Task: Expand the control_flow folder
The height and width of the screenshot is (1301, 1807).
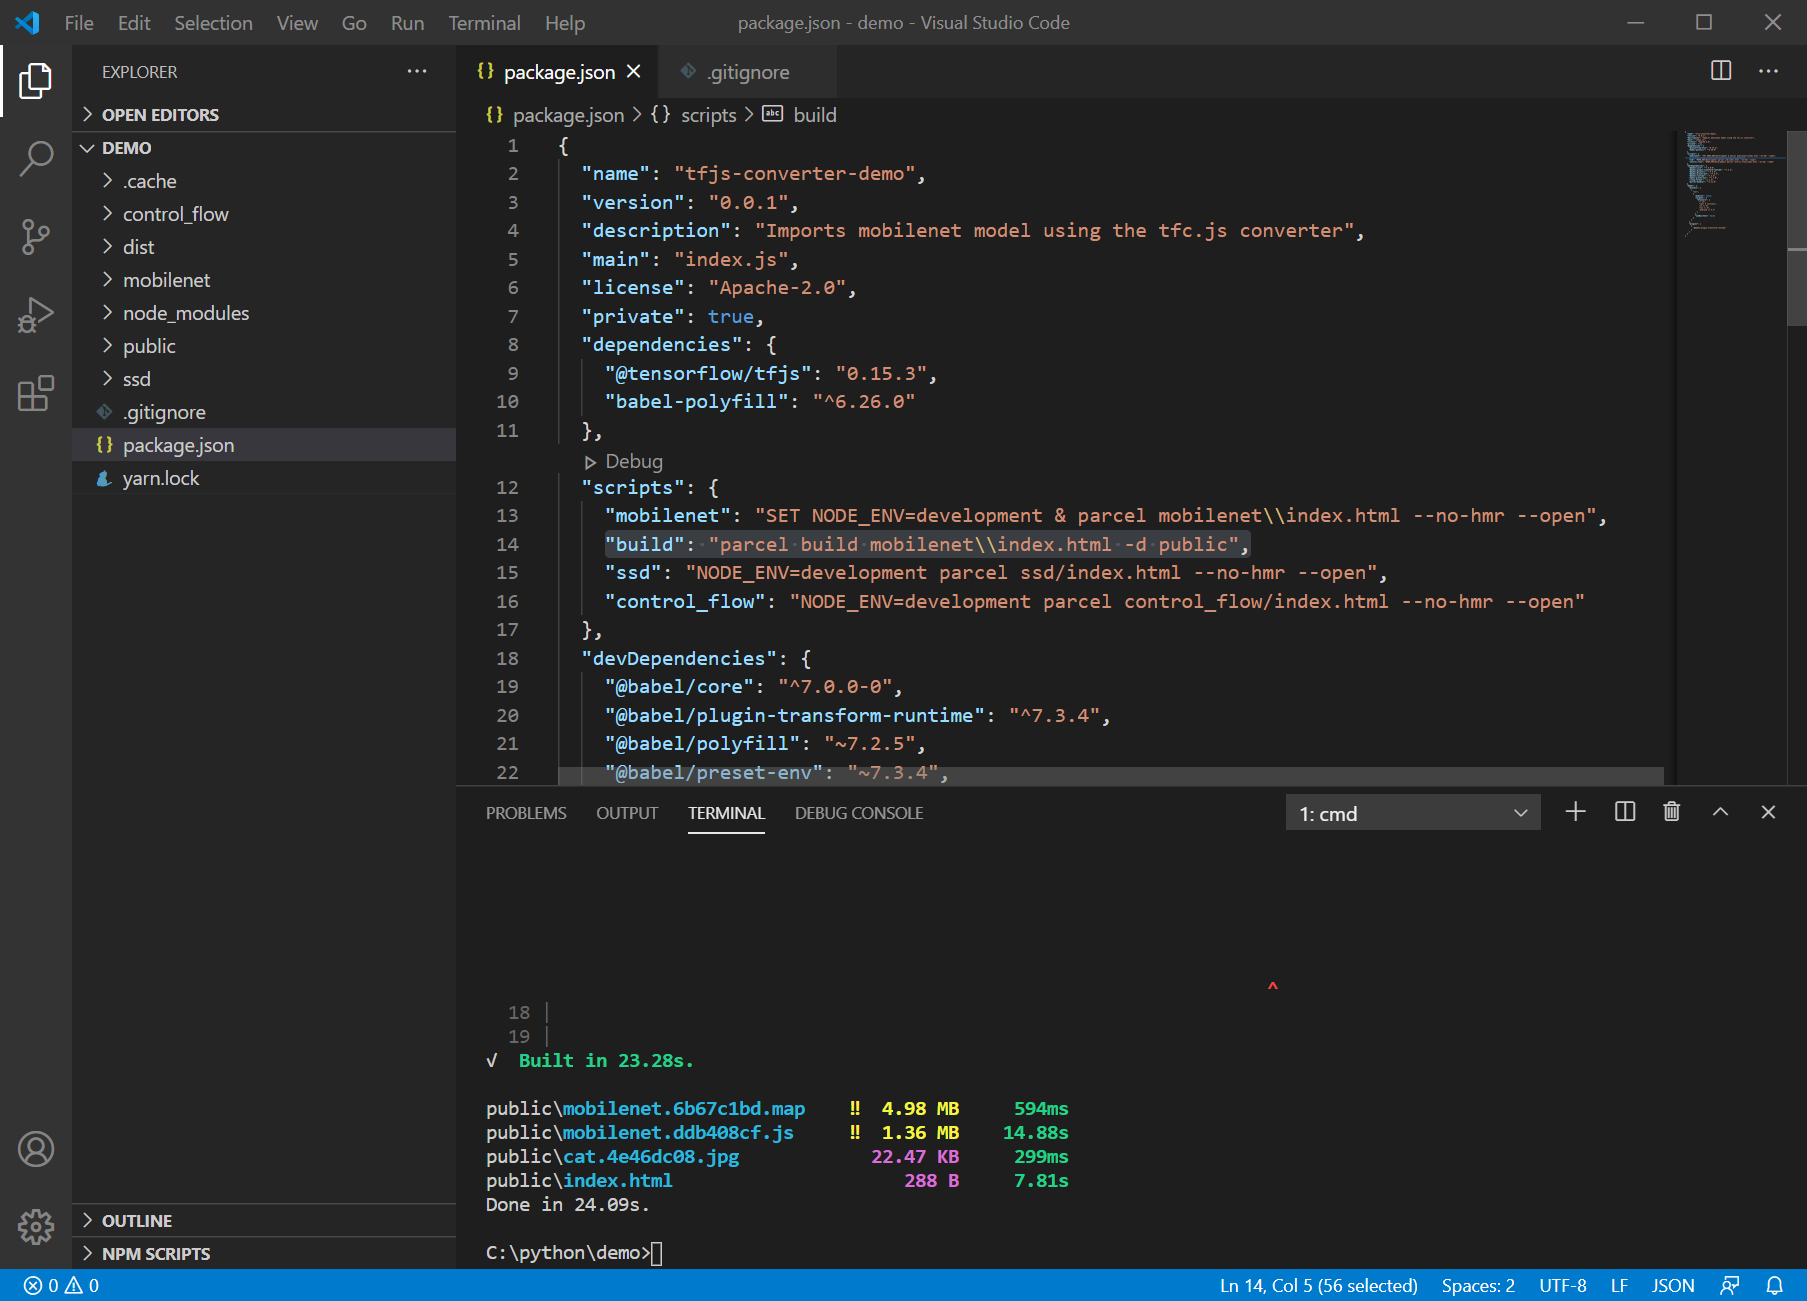Action: 264,214
